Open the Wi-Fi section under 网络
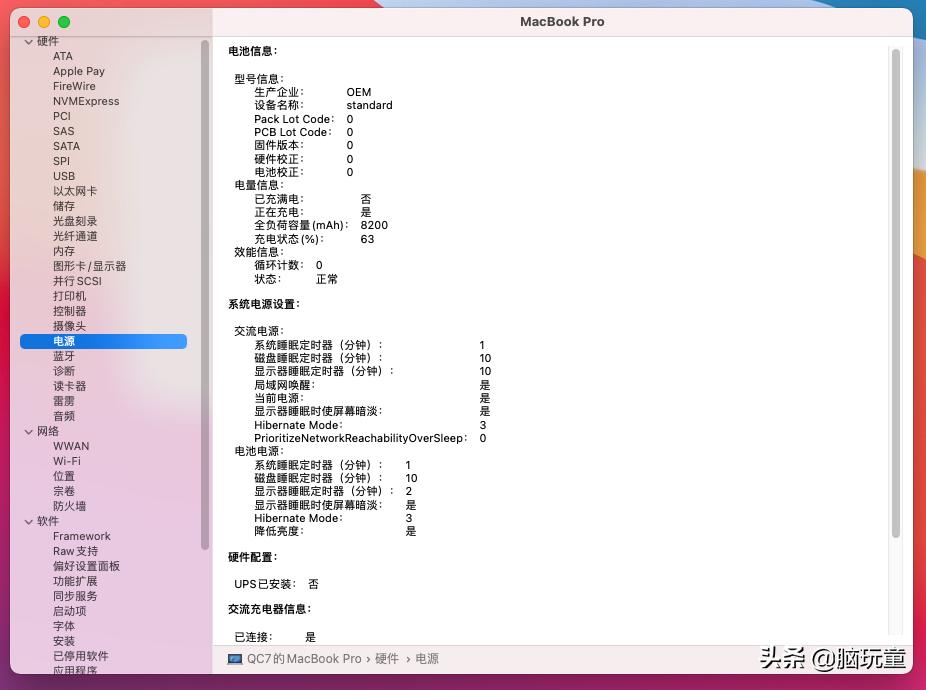 pos(67,461)
